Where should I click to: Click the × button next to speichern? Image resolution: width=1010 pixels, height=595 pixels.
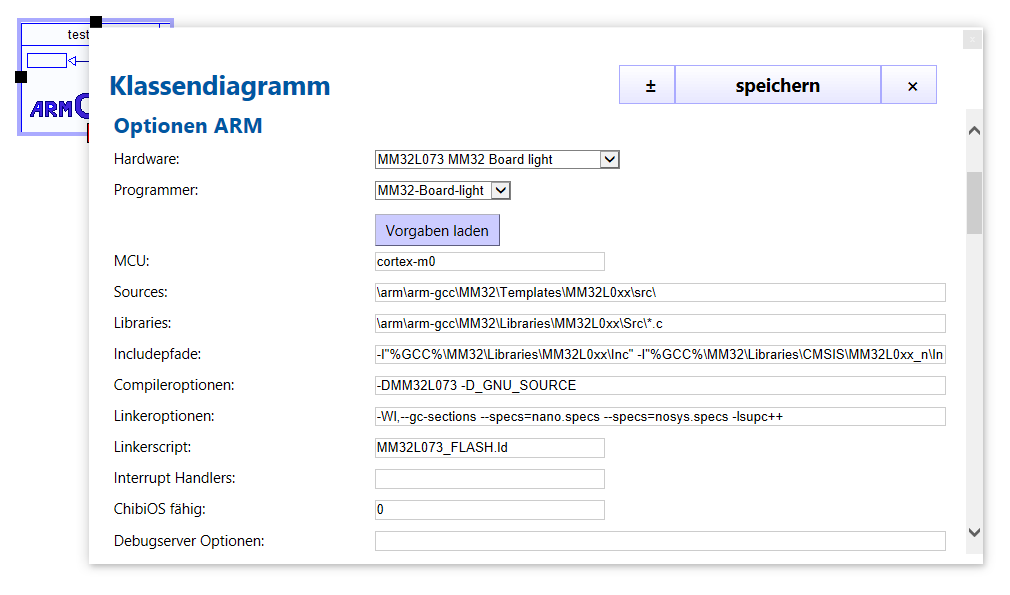911,86
